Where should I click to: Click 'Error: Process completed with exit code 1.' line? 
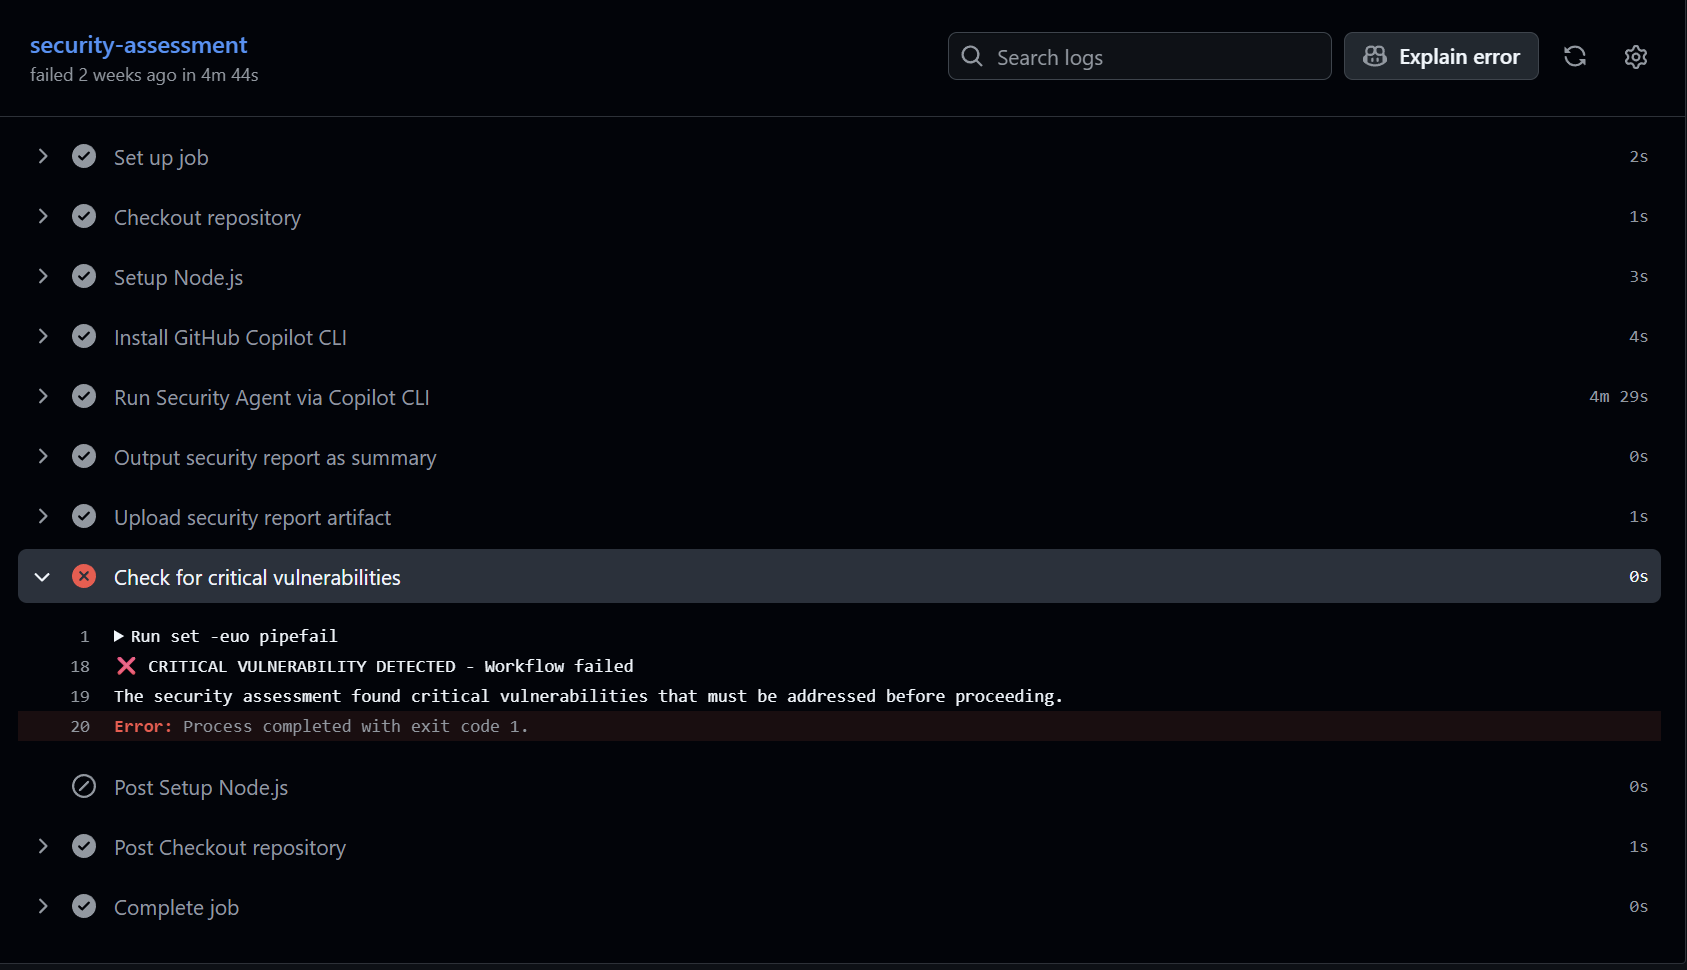839,726
